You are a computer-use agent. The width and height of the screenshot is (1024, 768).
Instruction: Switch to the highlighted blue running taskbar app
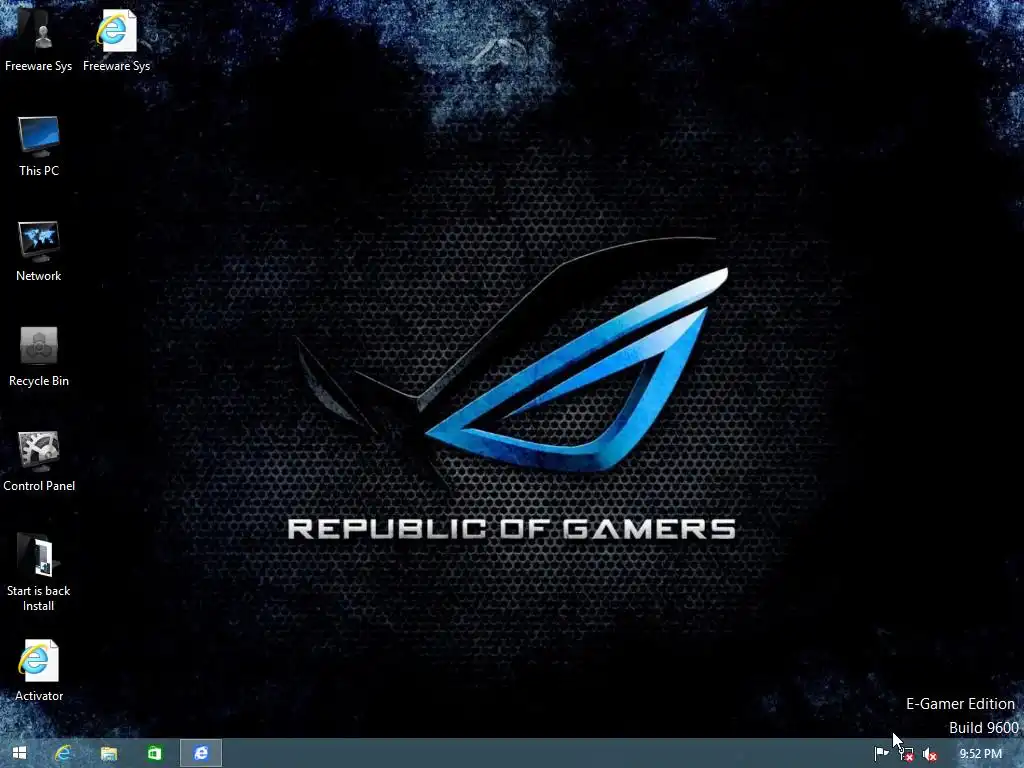click(201, 753)
